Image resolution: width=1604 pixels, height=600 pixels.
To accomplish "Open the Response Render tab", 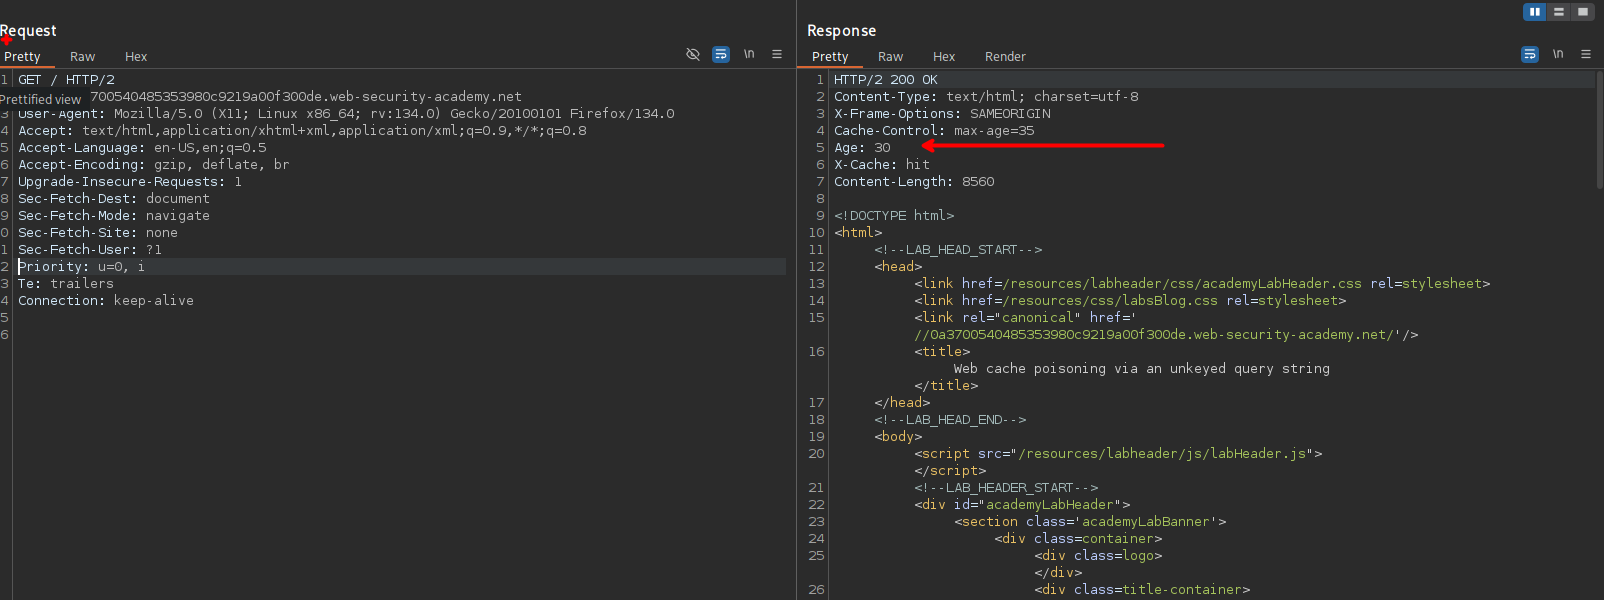I will pyautogui.click(x=1005, y=57).
